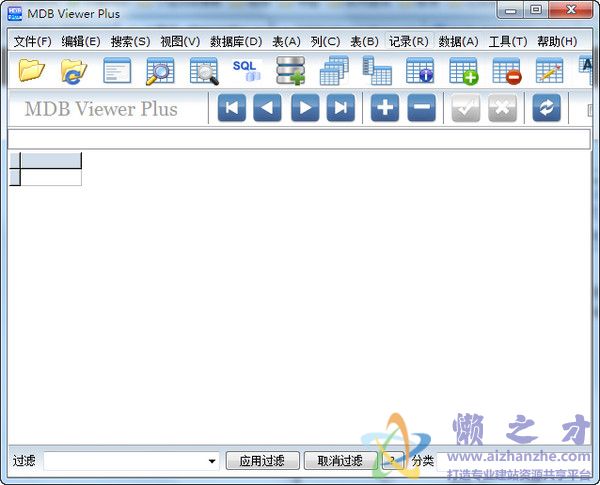Screen dimensions: 600x485
Task: Click the 应用过滤 button
Action: [262, 461]
